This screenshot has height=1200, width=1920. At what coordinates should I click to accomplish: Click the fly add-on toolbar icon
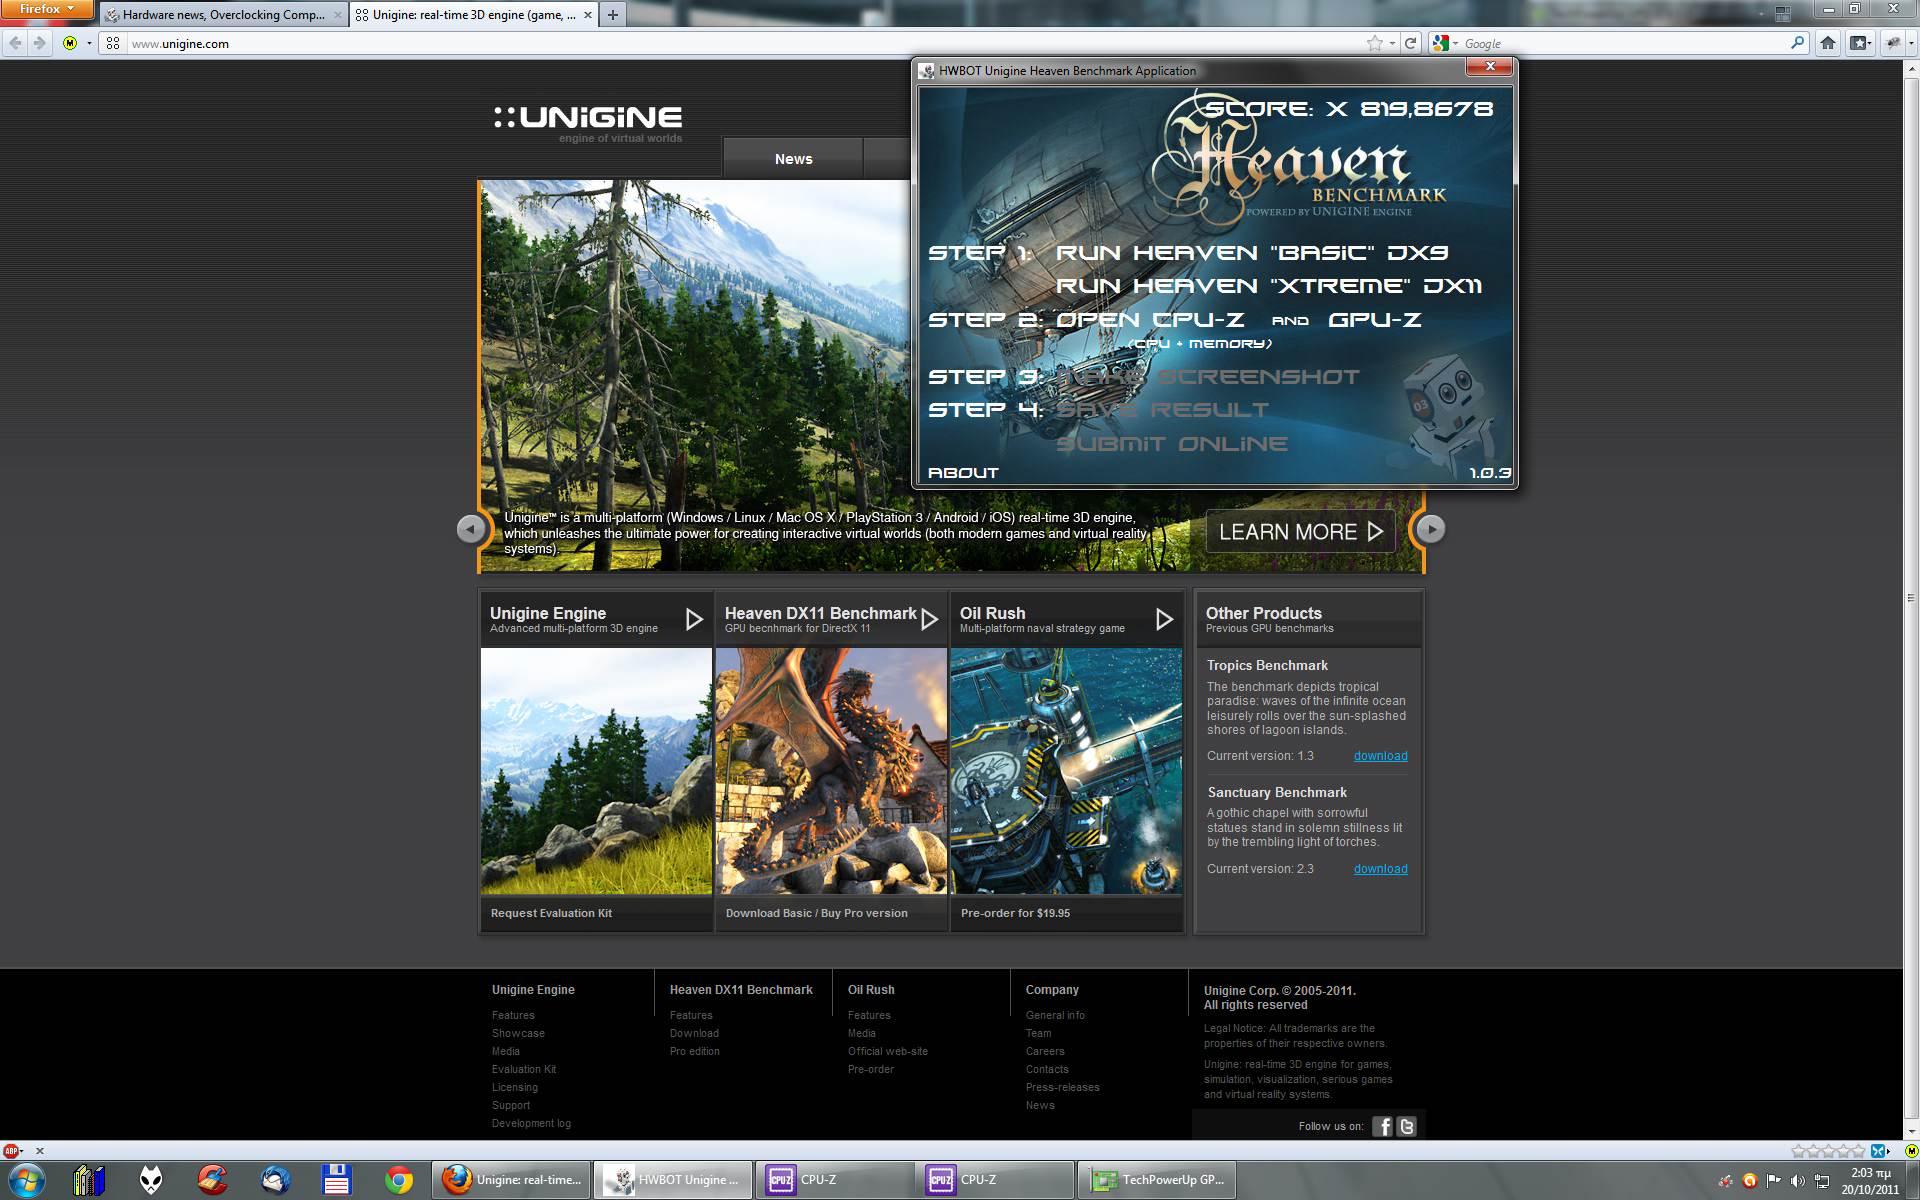[x=1891, y=43]
